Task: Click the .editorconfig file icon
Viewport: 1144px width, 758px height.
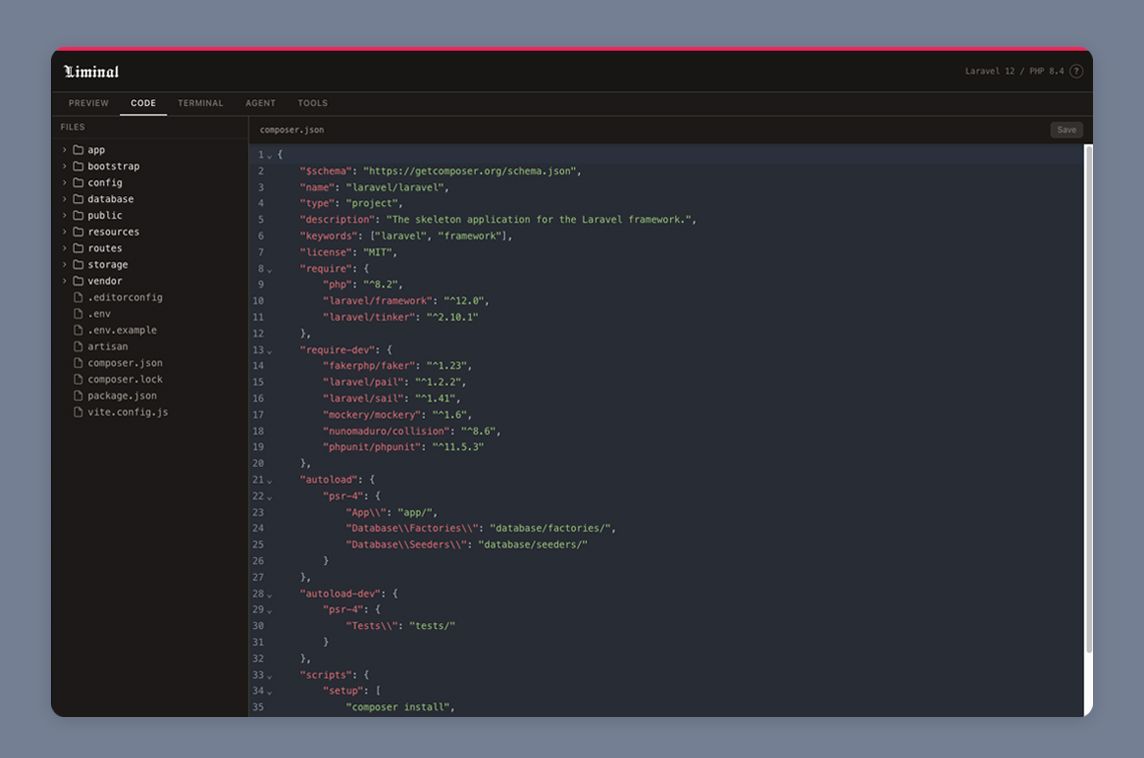Action: [x=78, y=297]
